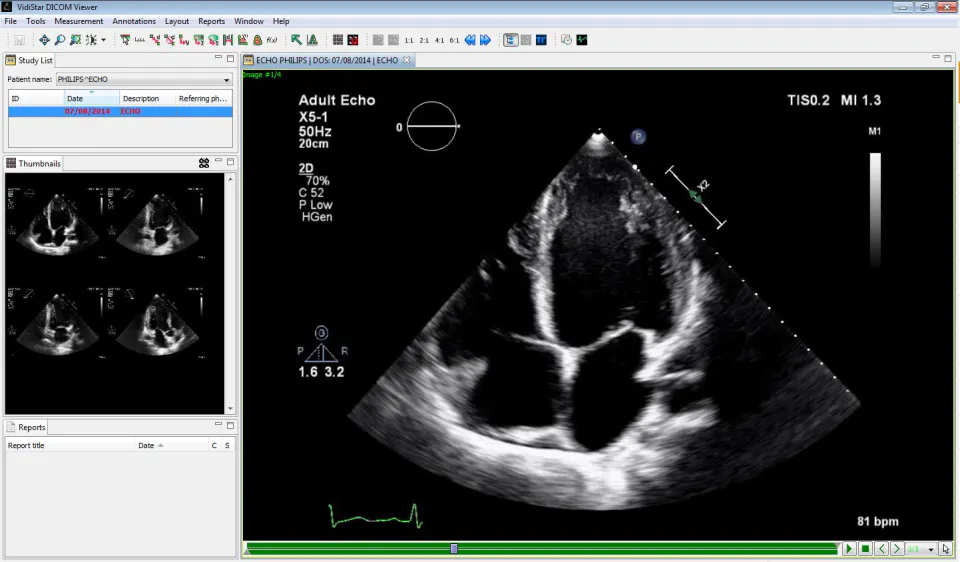Open the File menu
Screen dimensions: 960x562
click(x=10, y=21)
